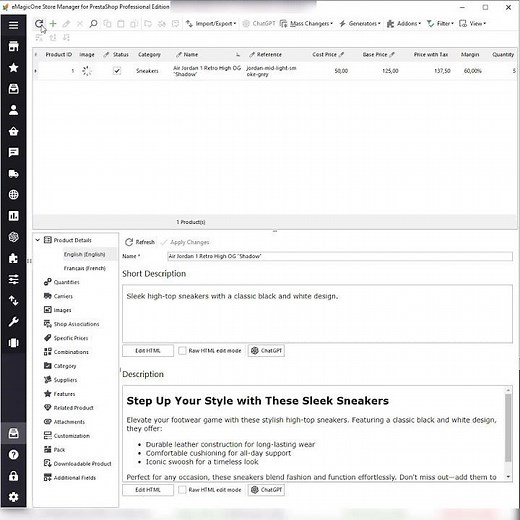Open the globe icon in sidebar
The height and width of the screenshot is (520, 520).
tap(13, 195)
